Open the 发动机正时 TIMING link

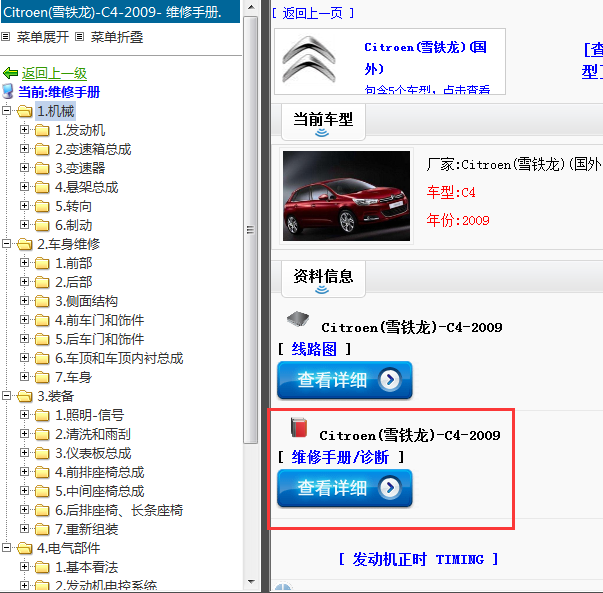[x=418, y=559]
